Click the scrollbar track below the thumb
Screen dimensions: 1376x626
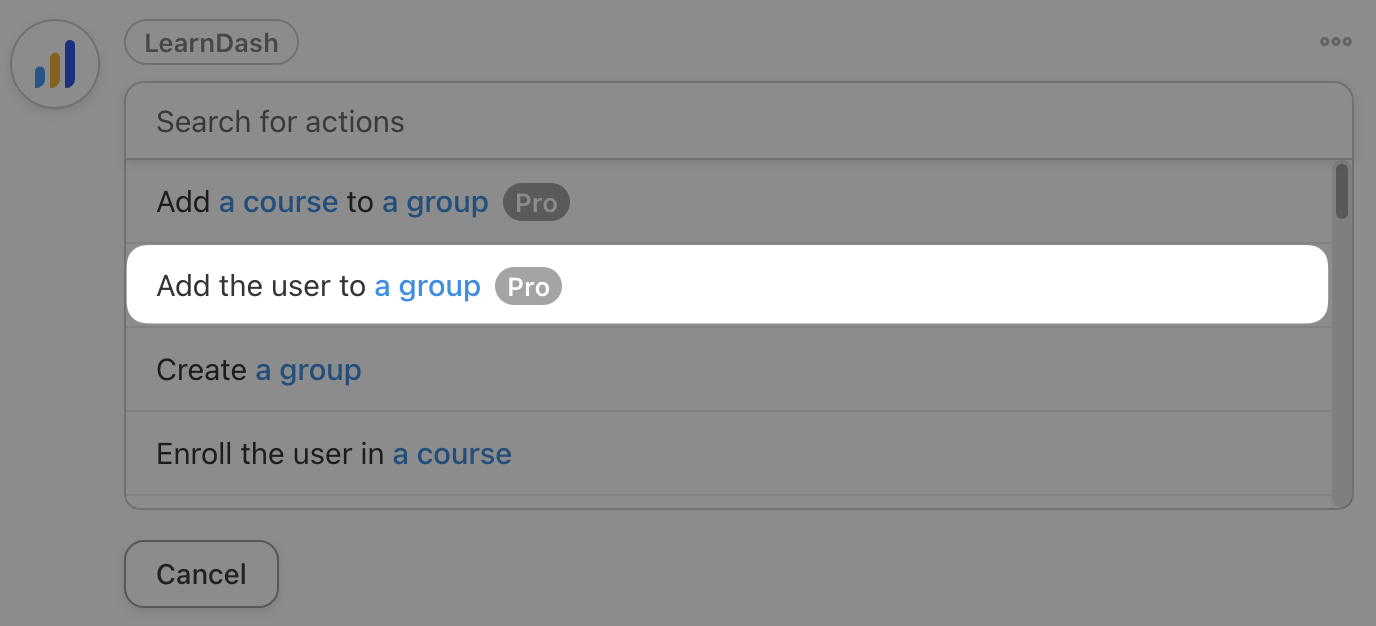click(1341, 380)
